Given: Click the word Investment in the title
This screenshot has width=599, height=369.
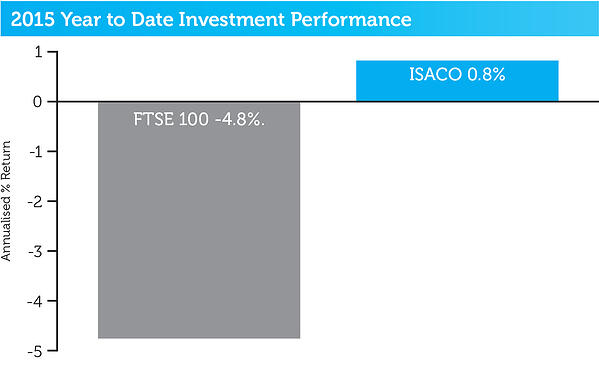Looking at the screenshot, I should (232, 19).
